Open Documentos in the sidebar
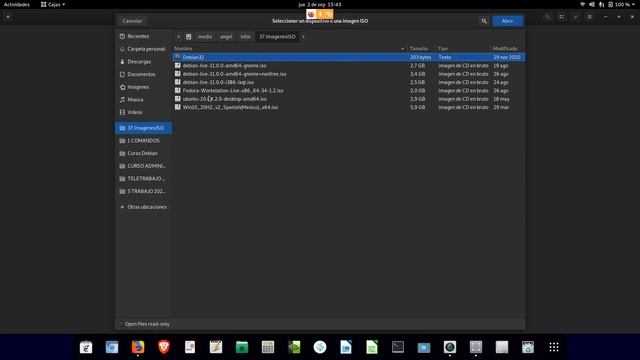The width and height of the screenshot is (640, 360). pyautogui.click(x=143, y=74)
